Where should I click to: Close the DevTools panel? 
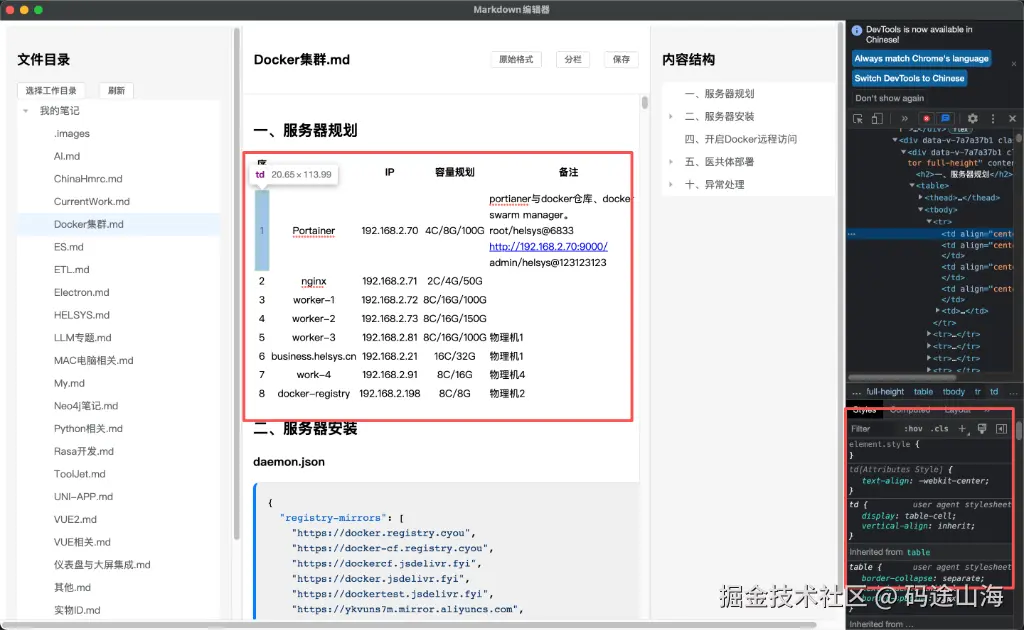(x=1012, y=119)
